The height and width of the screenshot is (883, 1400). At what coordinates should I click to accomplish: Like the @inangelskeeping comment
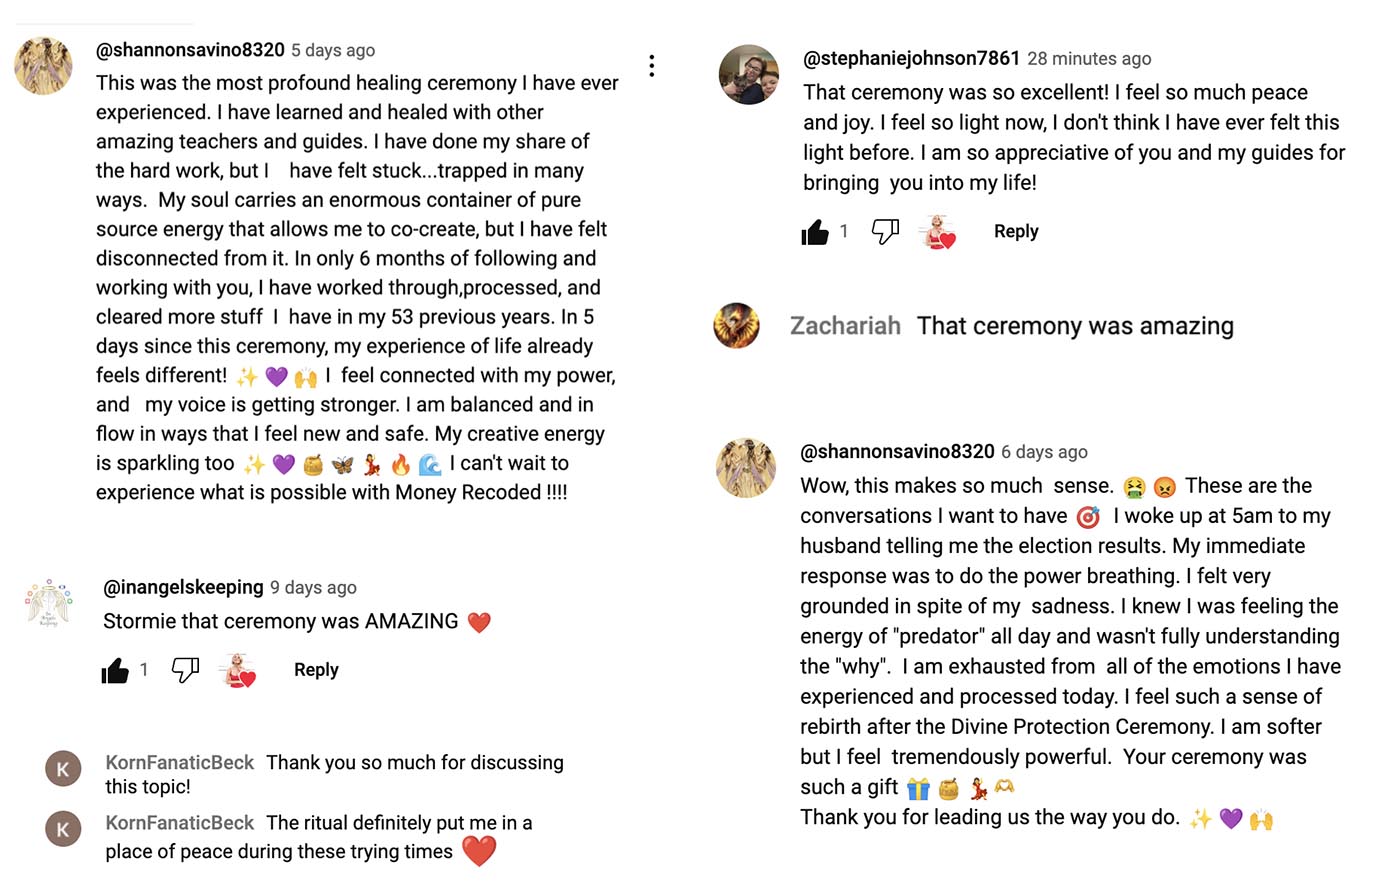116,670
